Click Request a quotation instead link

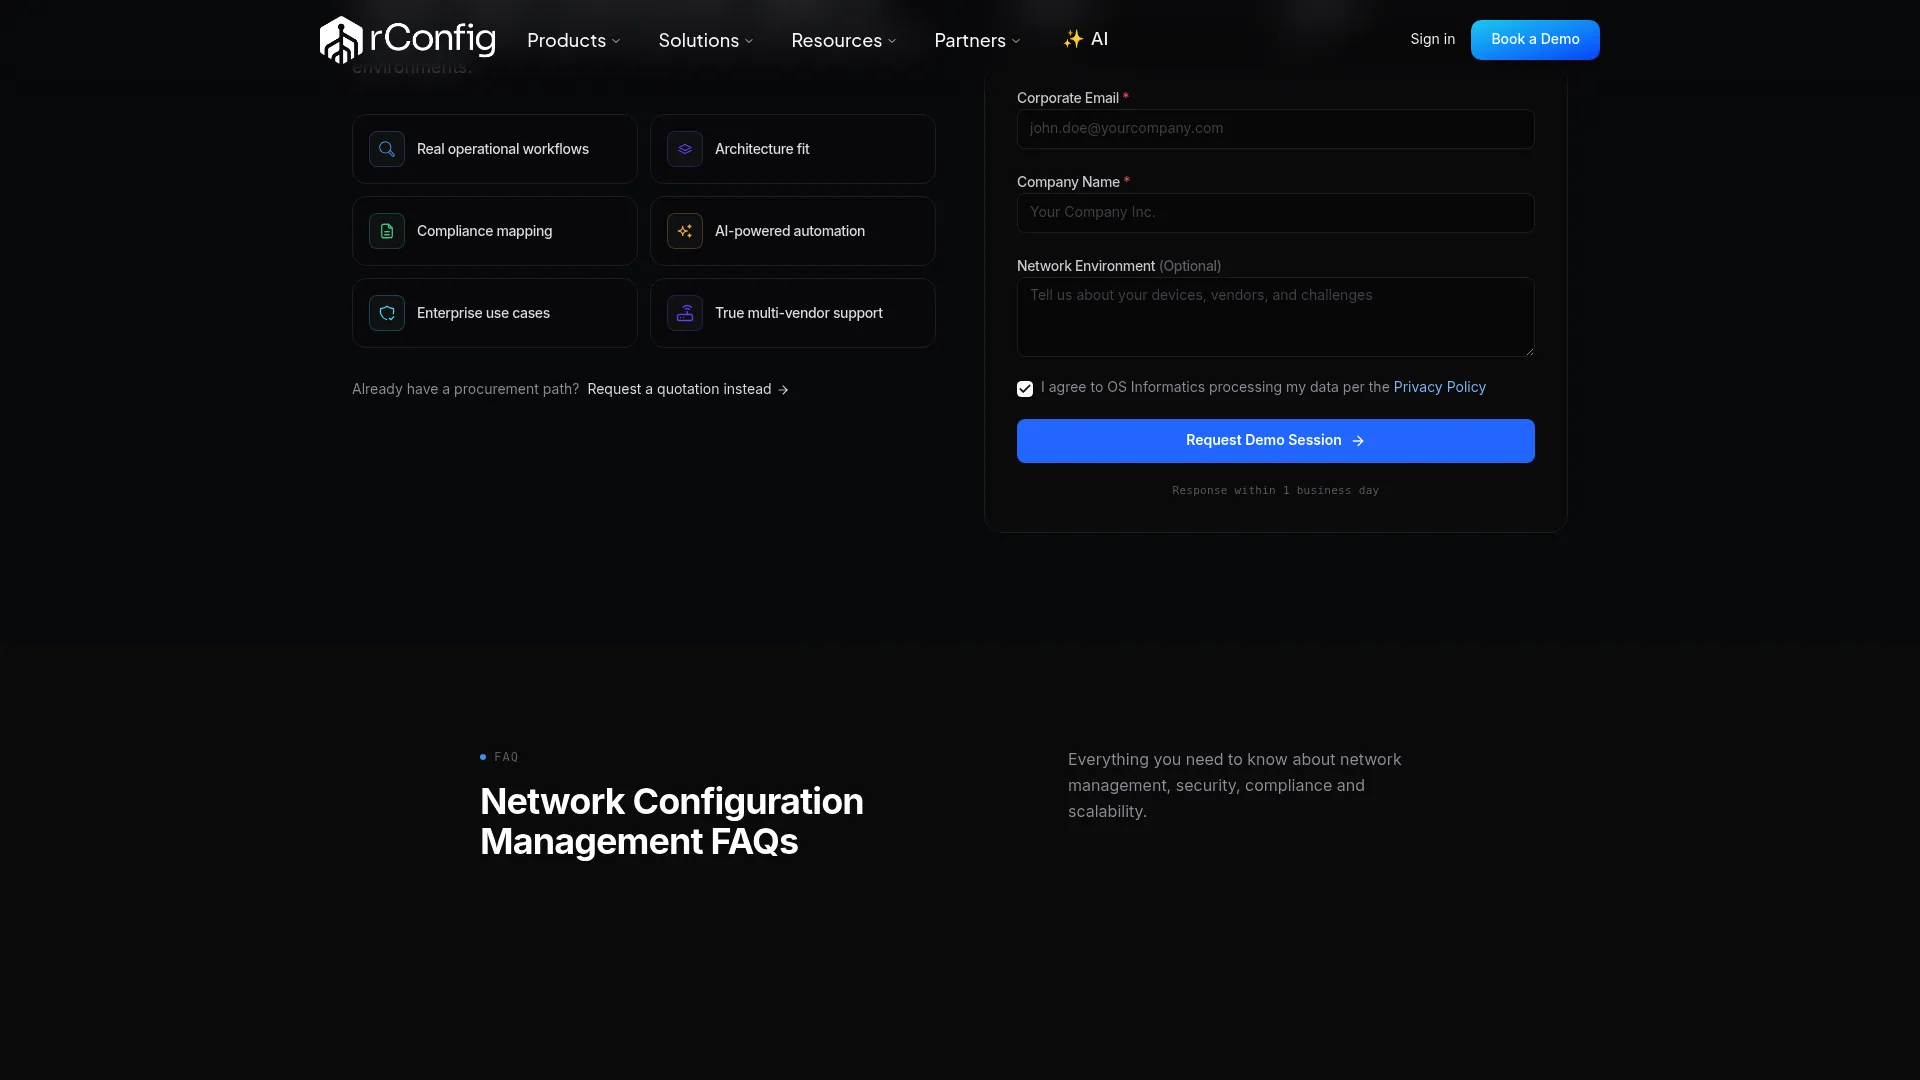[x=688, y=389]
